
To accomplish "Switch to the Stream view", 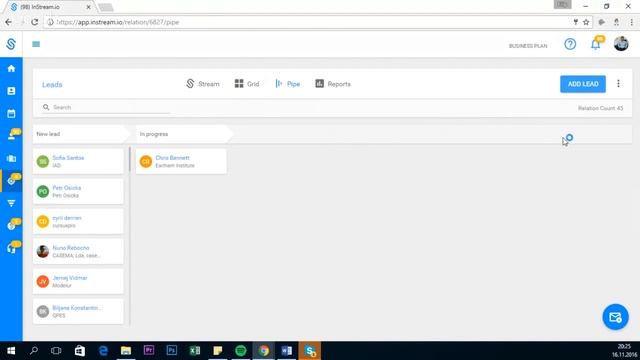I will click(203, 84).
